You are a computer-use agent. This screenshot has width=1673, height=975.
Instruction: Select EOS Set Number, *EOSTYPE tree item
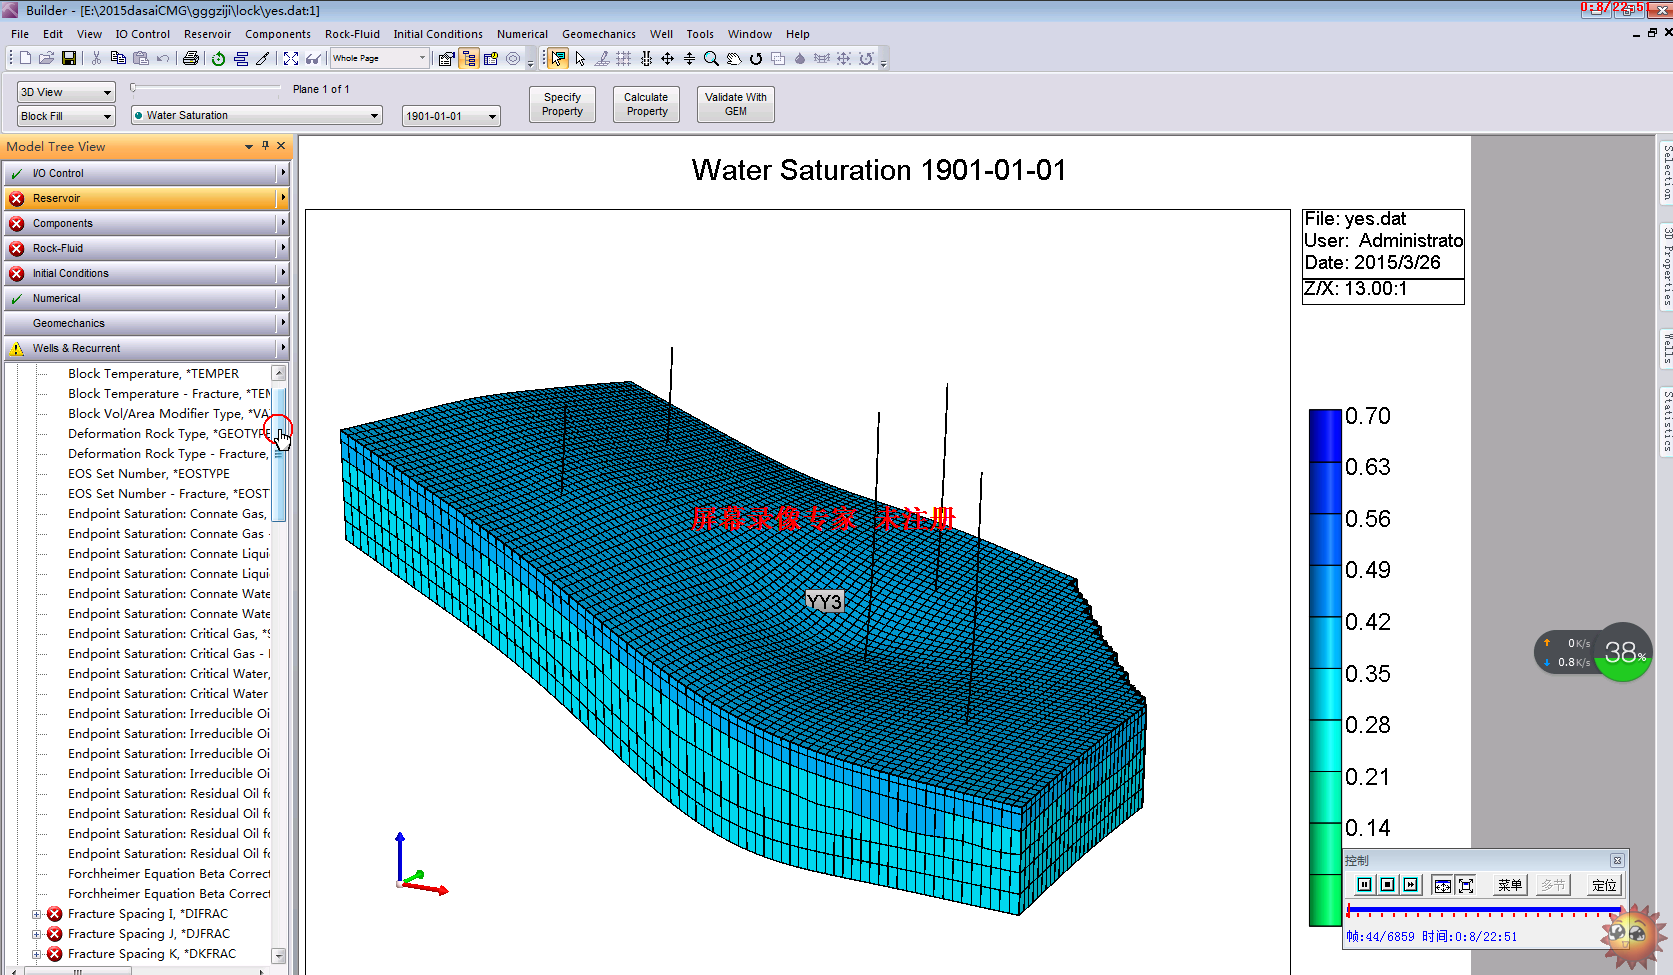point(149,474)
